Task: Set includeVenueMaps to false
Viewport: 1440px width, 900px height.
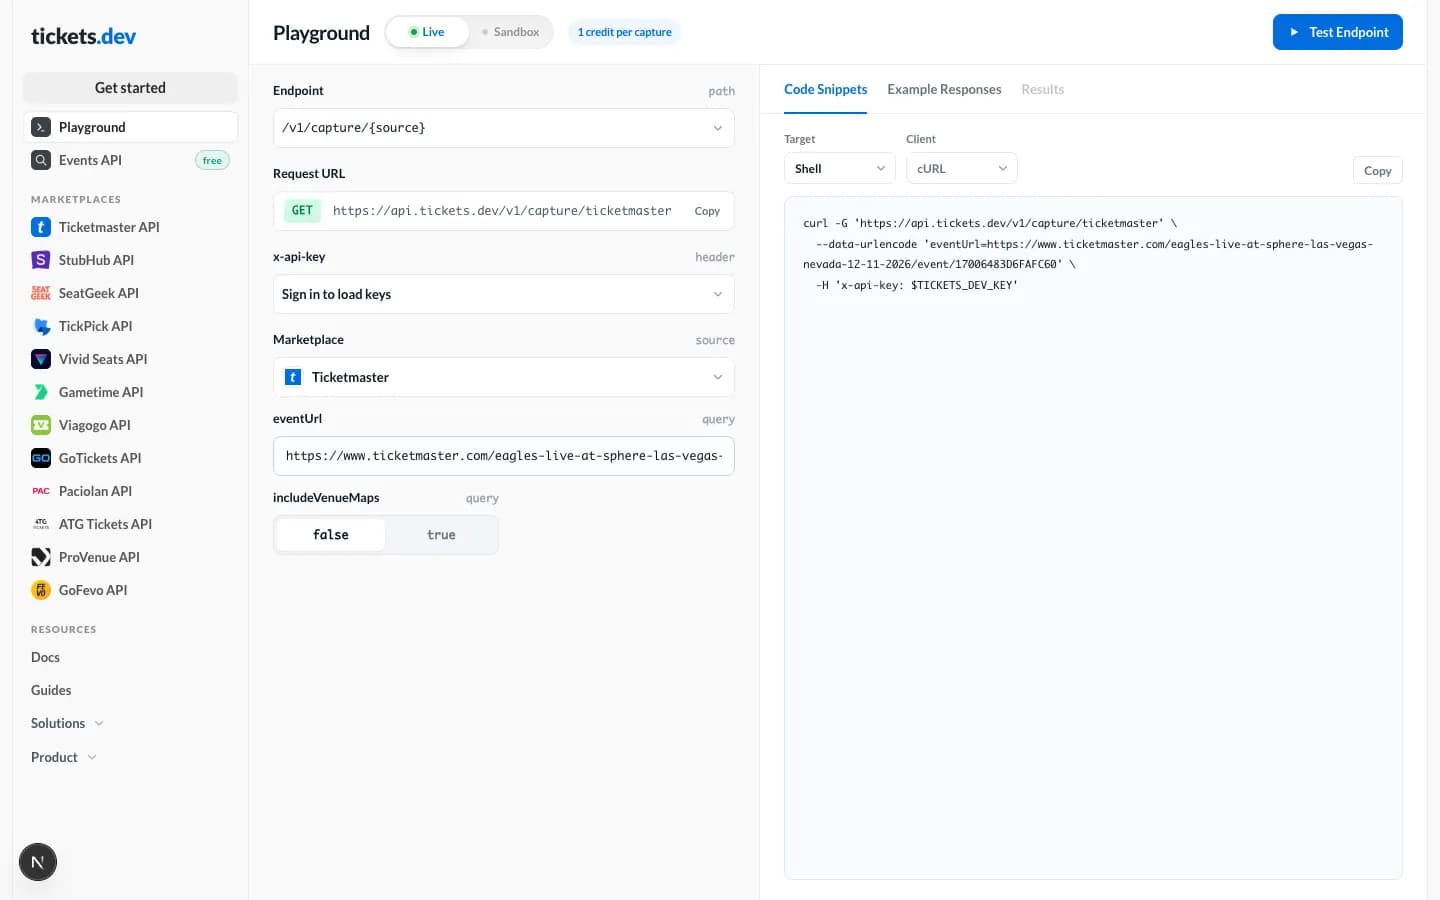Action: tap(331, 535)
